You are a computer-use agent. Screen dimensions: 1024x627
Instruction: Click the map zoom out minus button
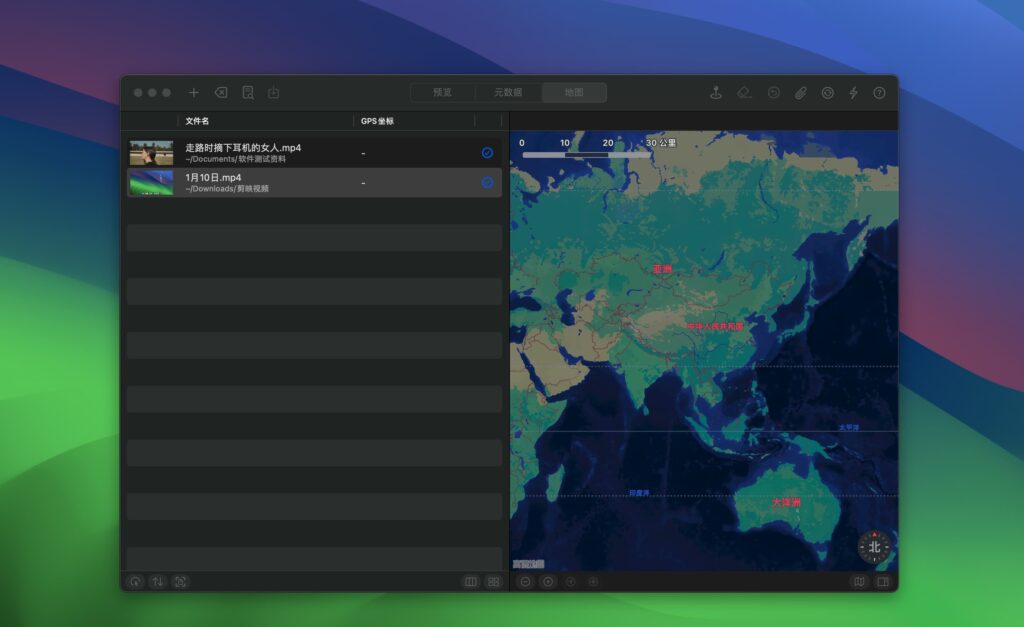[524, 581]
